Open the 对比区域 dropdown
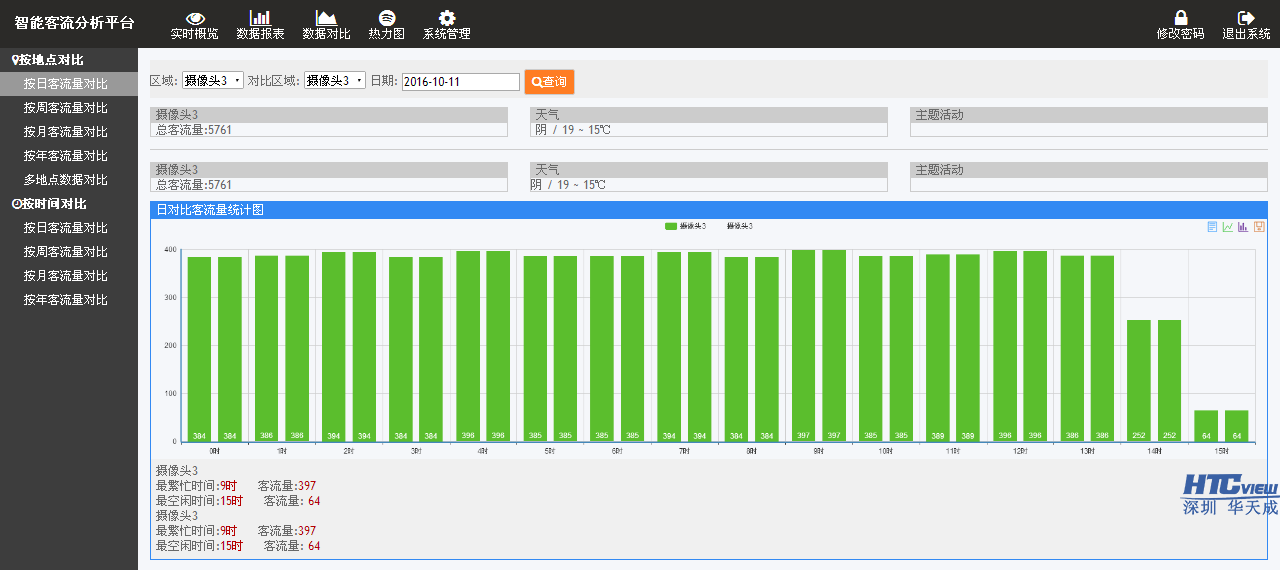The height and width of the screenshot is (570, 1280). (x=335, y=81)
